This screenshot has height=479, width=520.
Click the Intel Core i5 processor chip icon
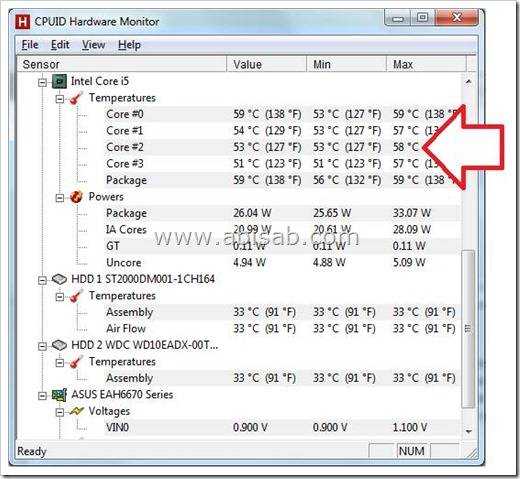[59, 81]
